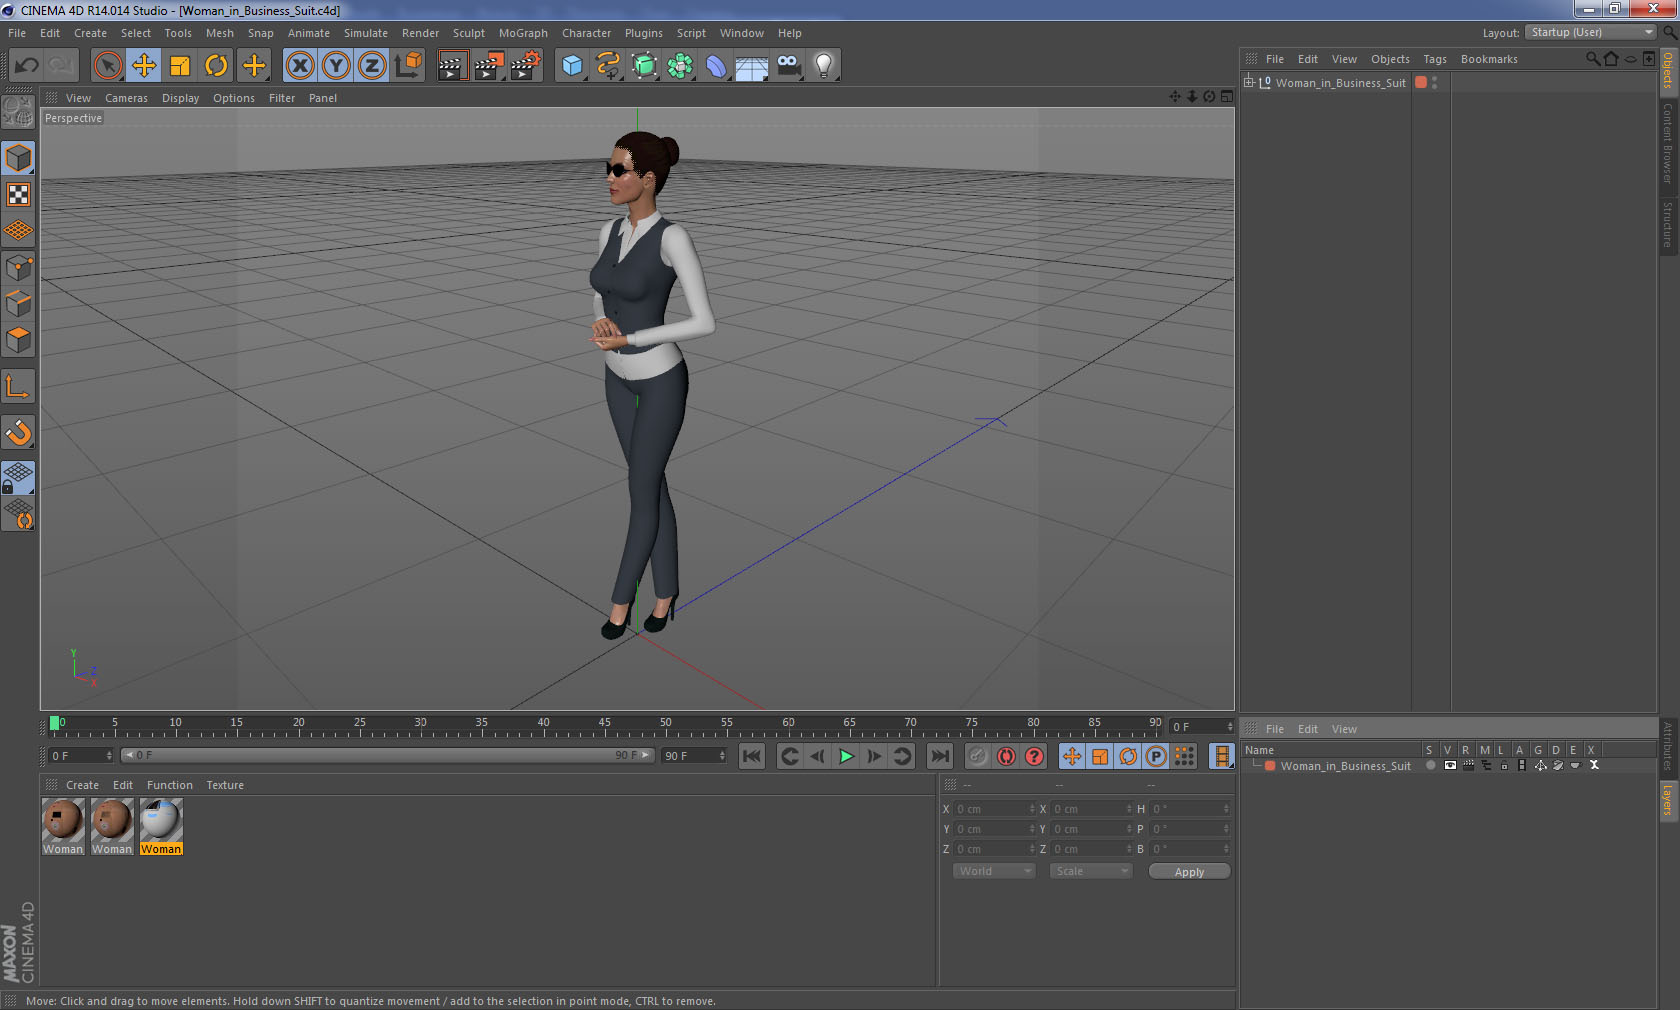This screenshot has height=1010, width=1680.
Task: Open the Cameras viewport menu
Action: click(x=126, y=98)
